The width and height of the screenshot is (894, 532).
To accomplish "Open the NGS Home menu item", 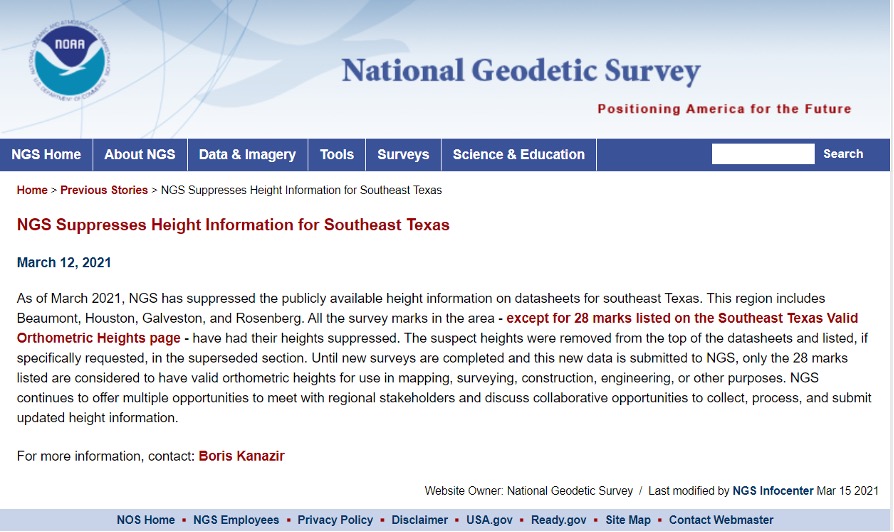I will [x=46, y=154].
